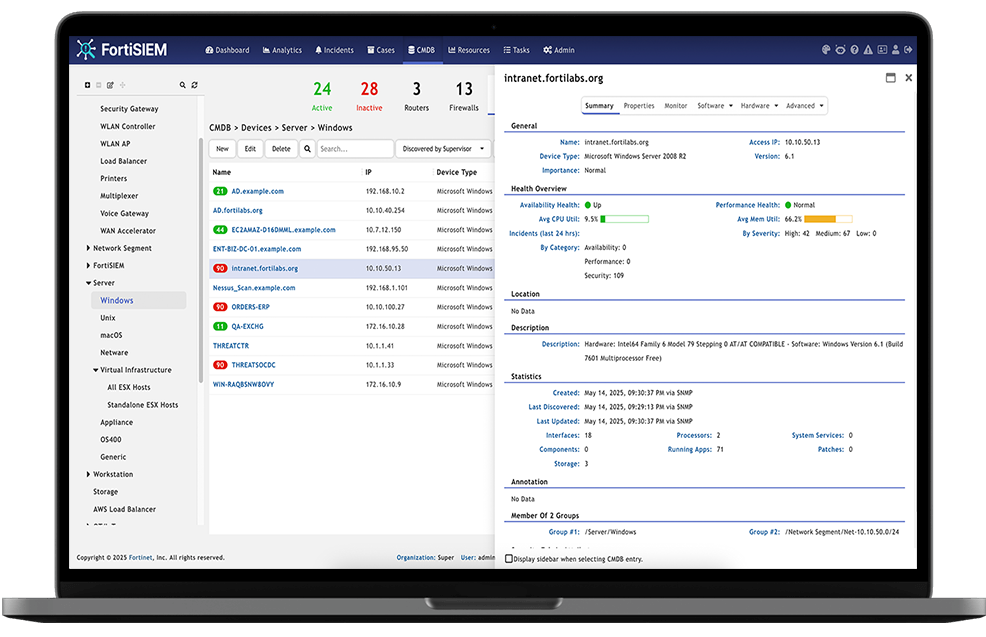The image size is (986, 637).
Task: Open the 'Discovered by Supervisor' dropdown
Action: 444,149
